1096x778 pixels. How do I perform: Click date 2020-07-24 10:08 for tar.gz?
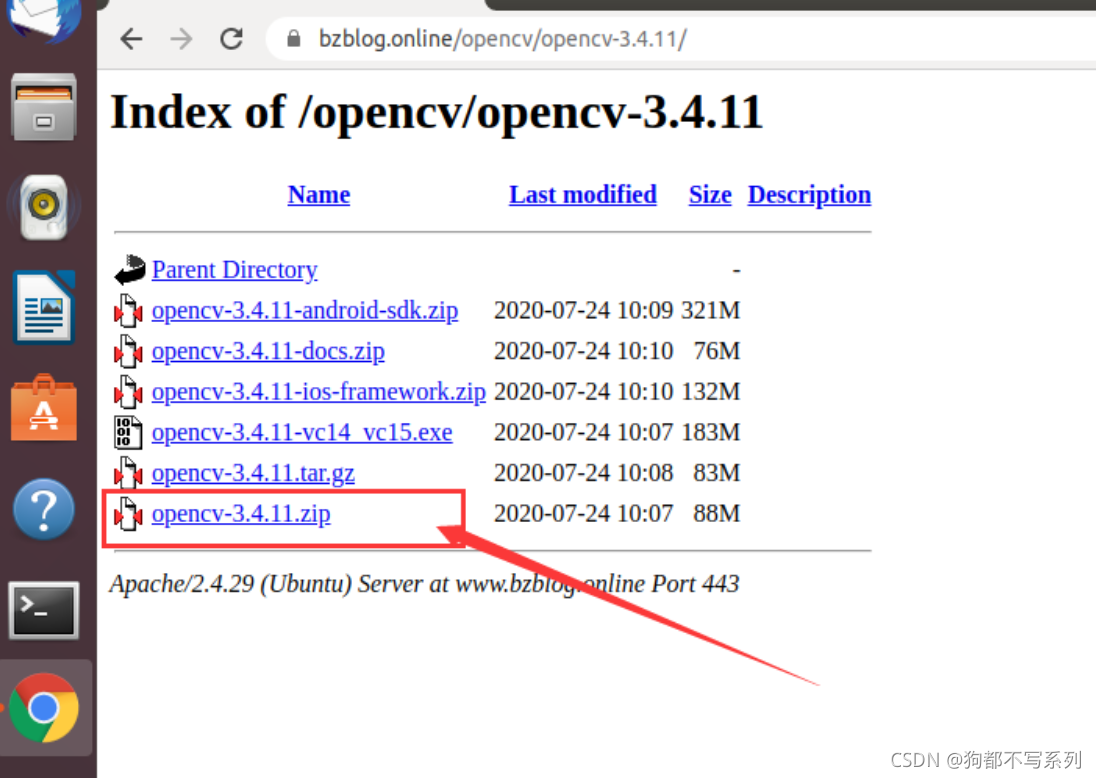(x=584, y=473)
